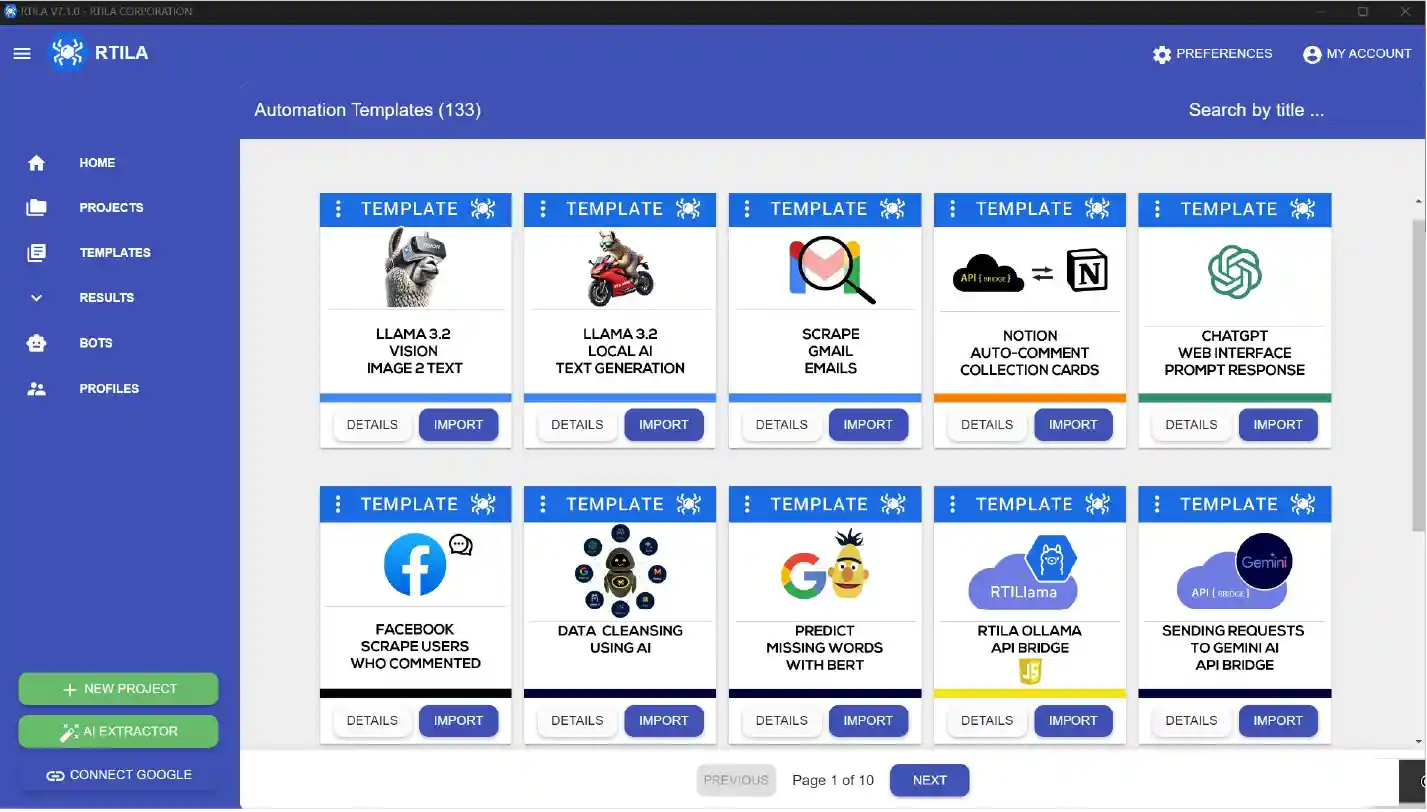Click the My Account label in top bar
This screenshot has width=1427, height=812.
pyautogui.click(x=1369, y=54)
